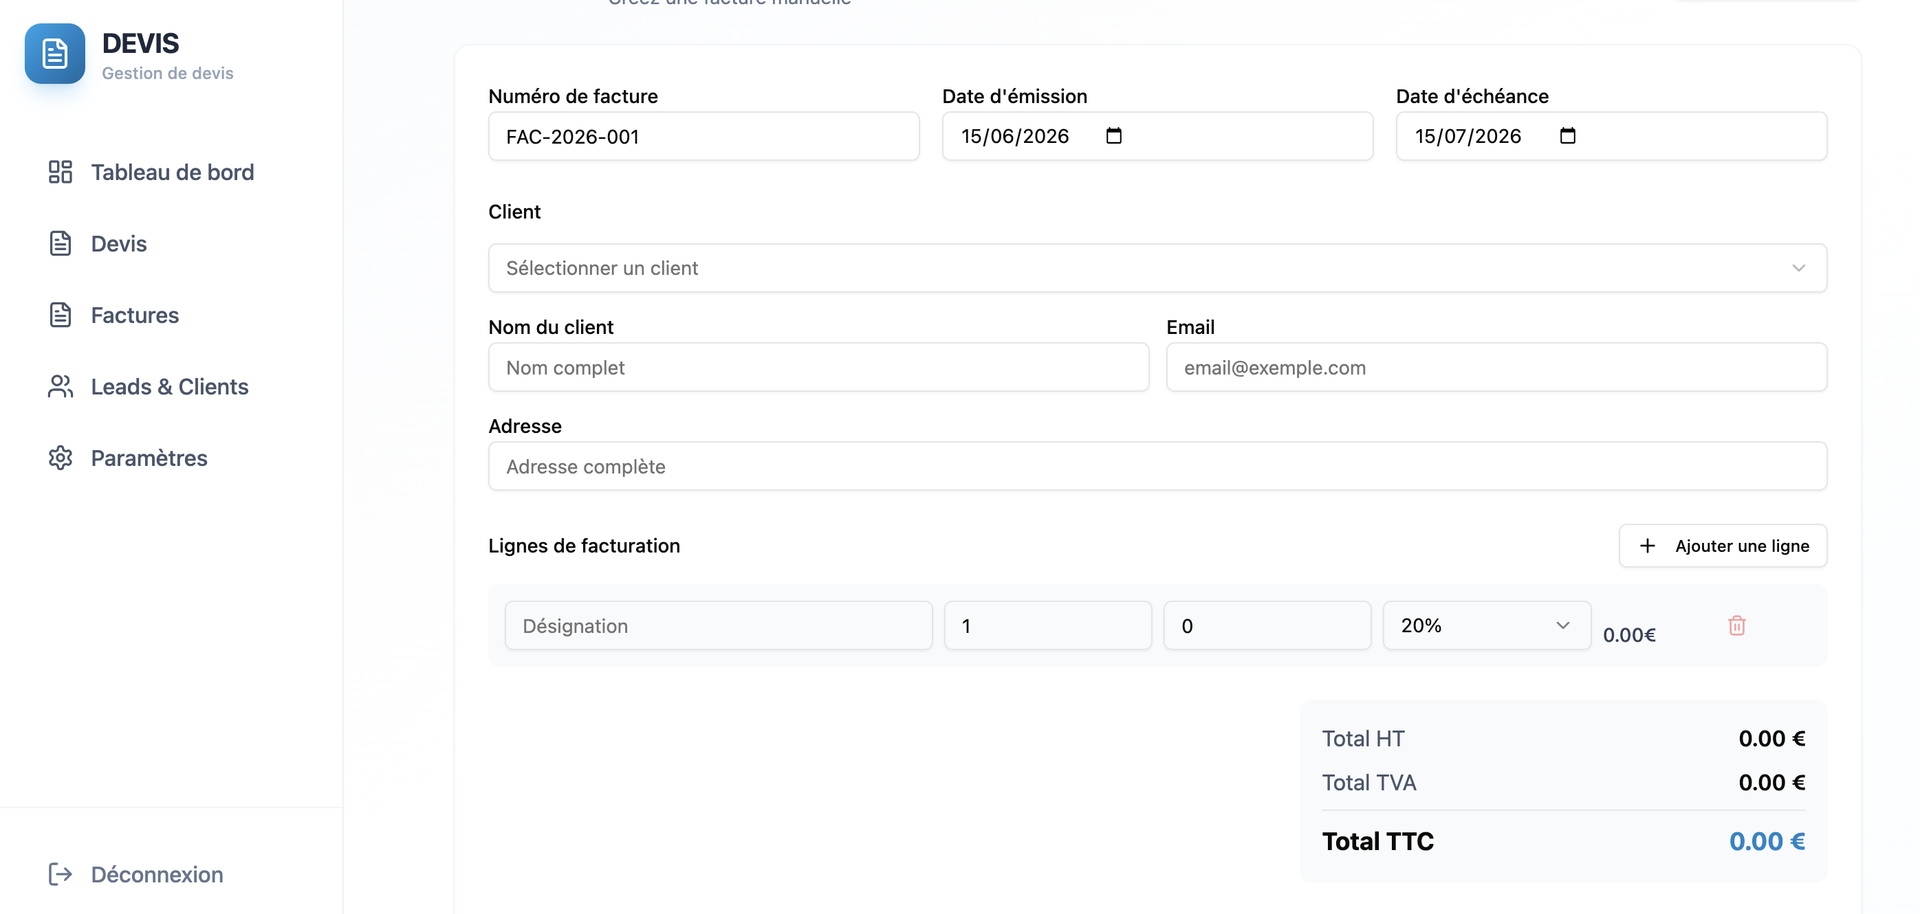Open calendar picker for Date d'échéance
The width and height of the screenshot is (1920, 914).
pyautogui.click(x=1568, y=136)
